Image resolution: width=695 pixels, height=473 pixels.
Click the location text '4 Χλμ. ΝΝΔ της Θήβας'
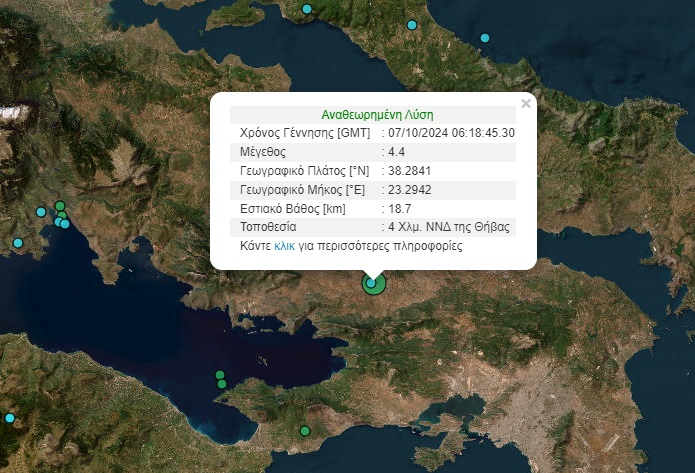tap(449, 227)
